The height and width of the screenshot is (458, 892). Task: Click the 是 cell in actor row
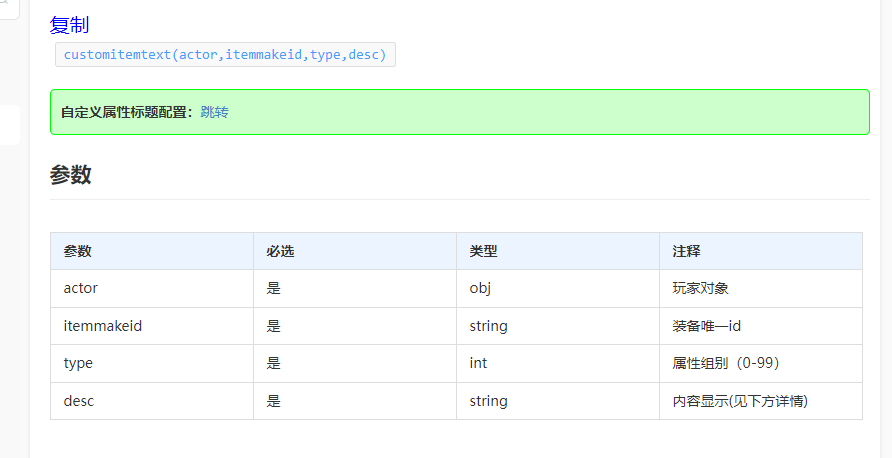tap(355, 288)
